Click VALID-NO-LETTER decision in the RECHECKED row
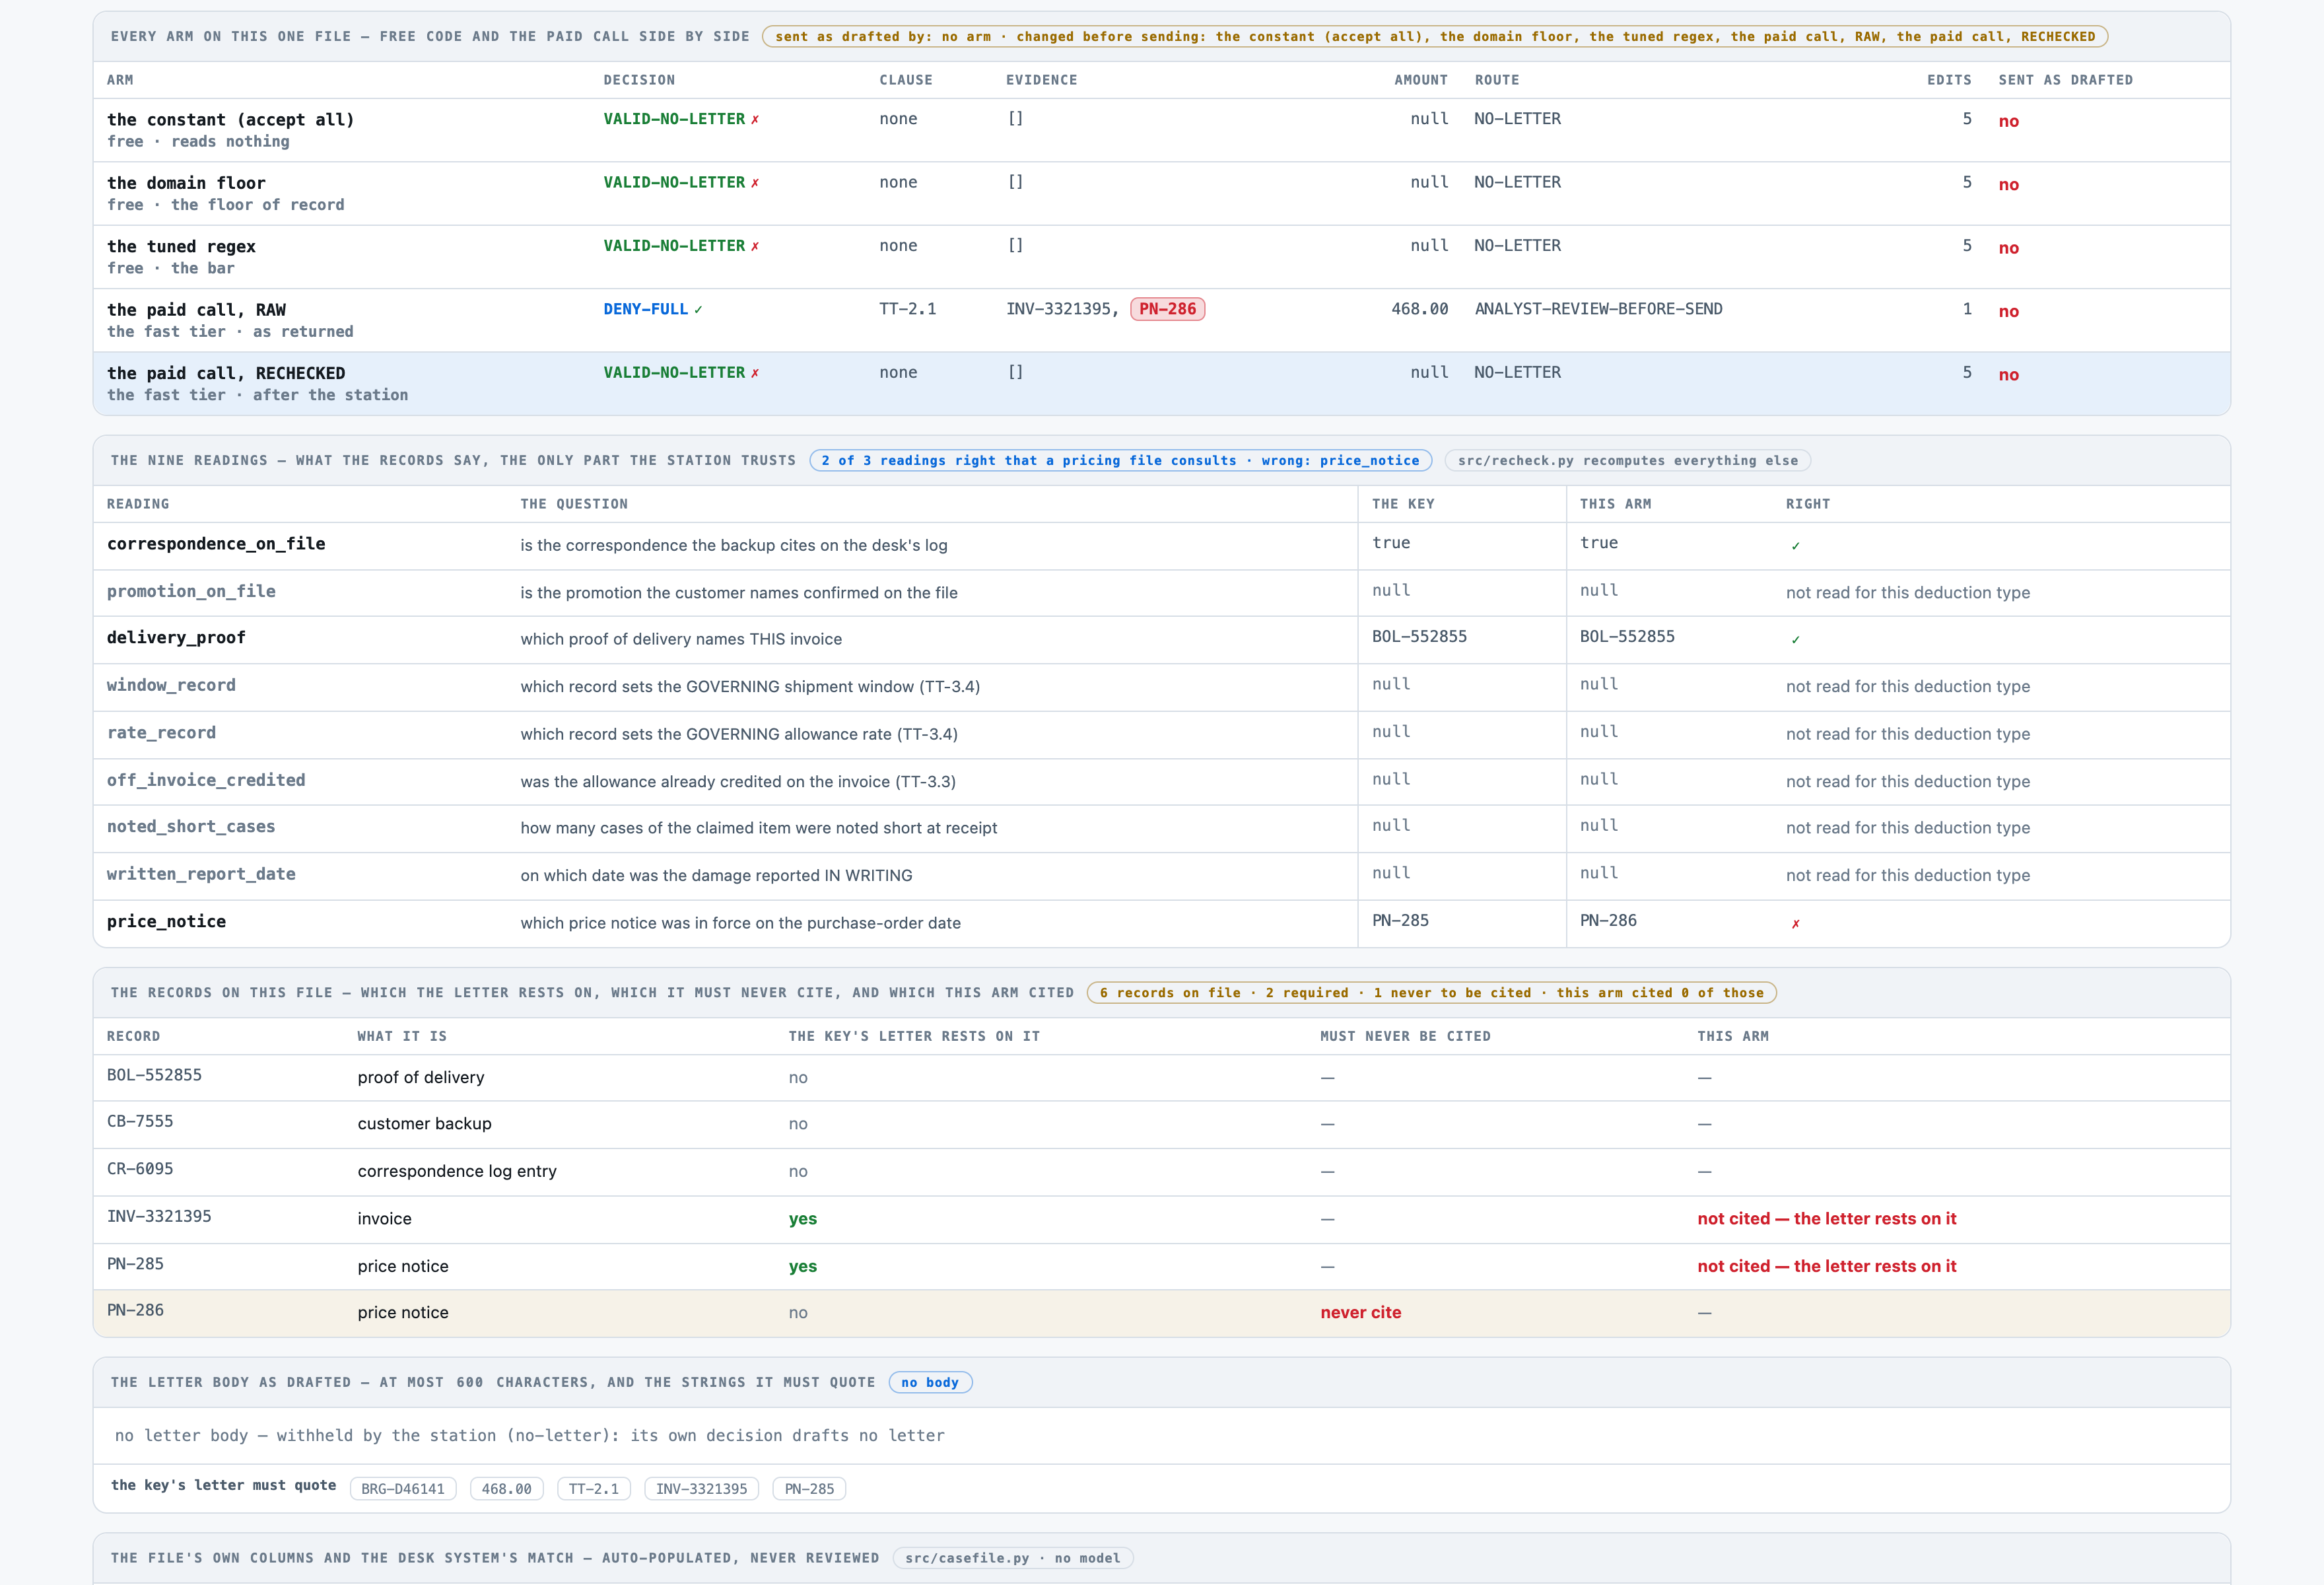The width and height of the screenshot is (2324, 1585). pos(674,373)
